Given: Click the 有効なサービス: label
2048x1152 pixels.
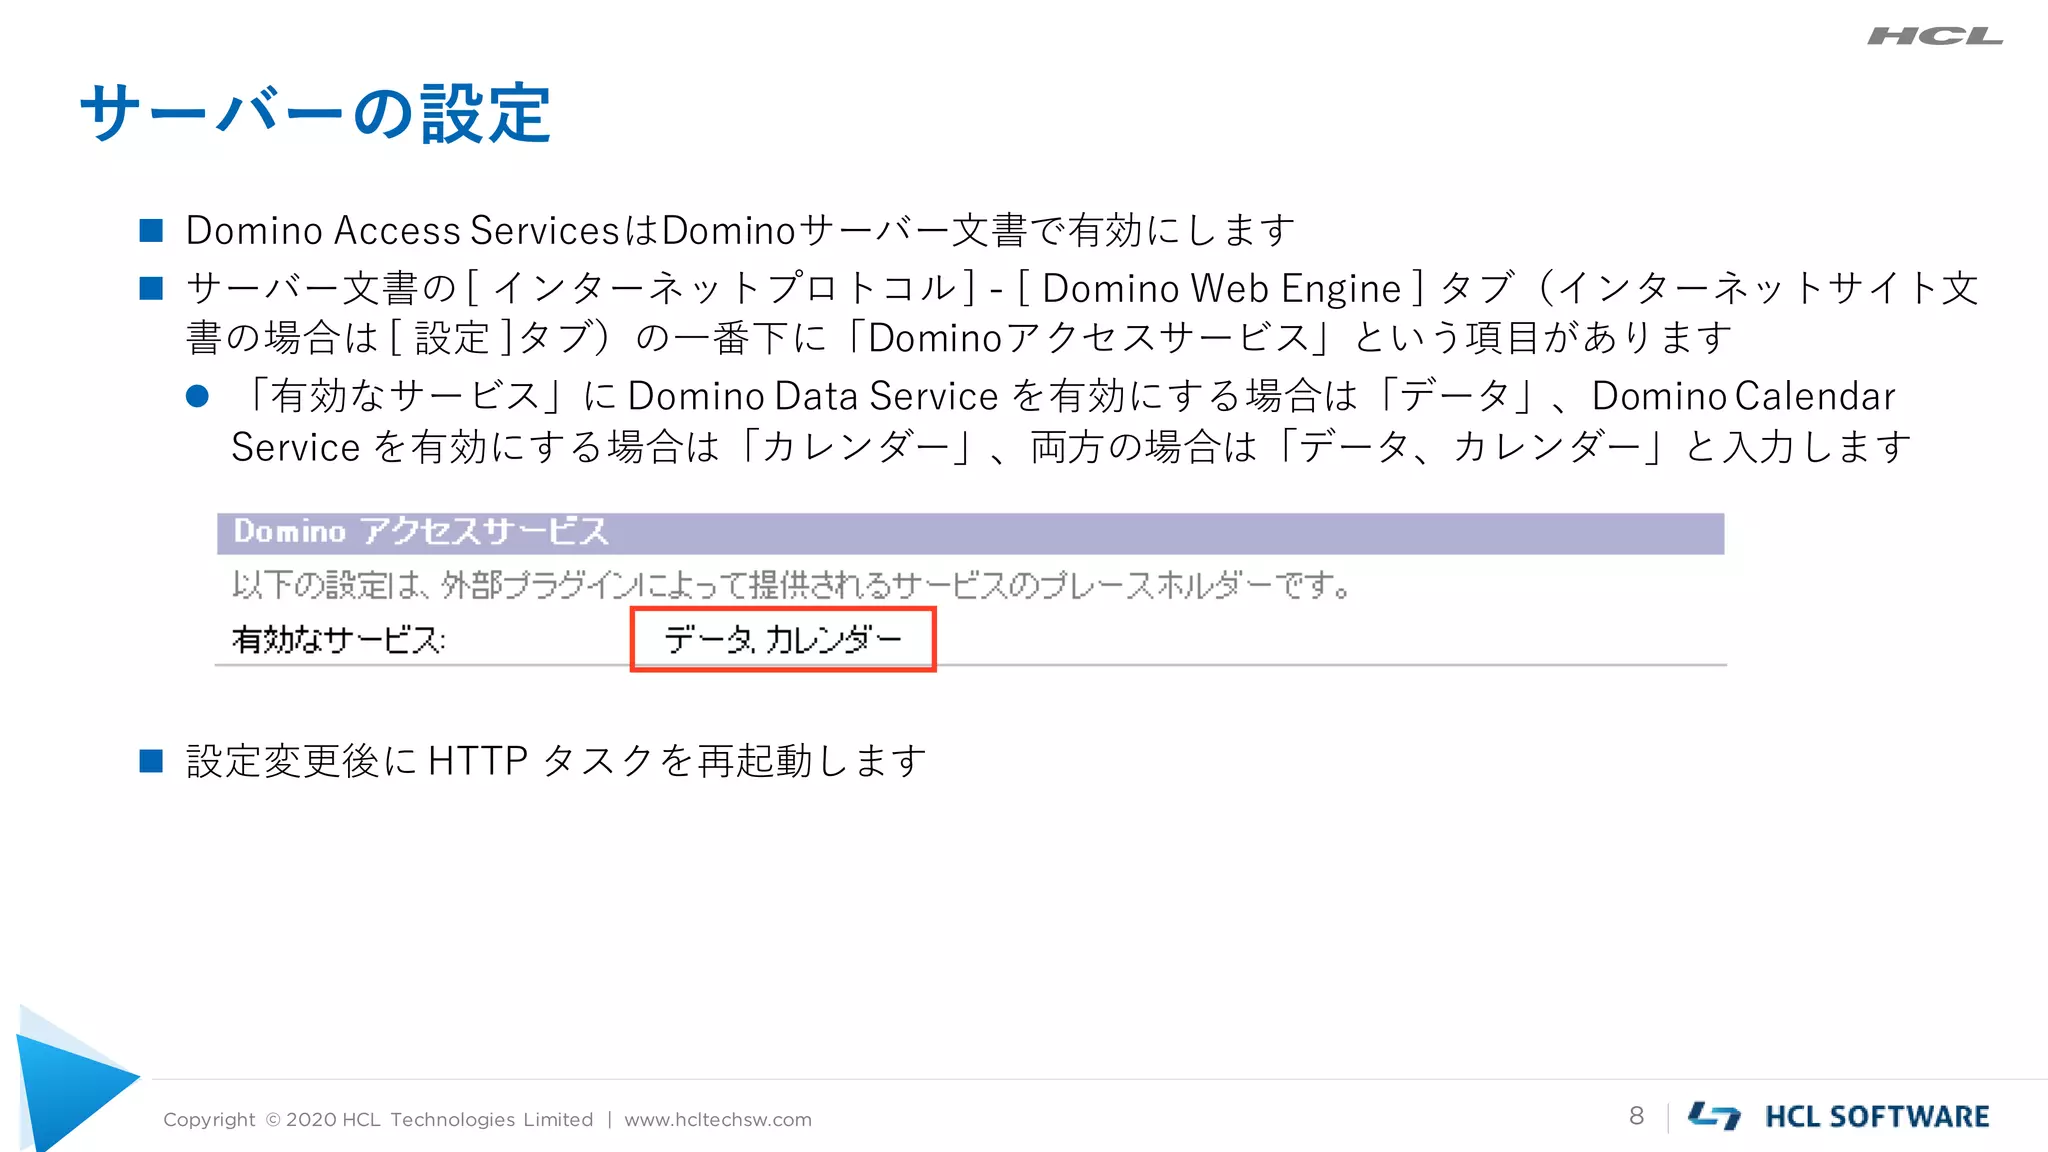Looking at the screenshot, I should click(x=338, y=640).
